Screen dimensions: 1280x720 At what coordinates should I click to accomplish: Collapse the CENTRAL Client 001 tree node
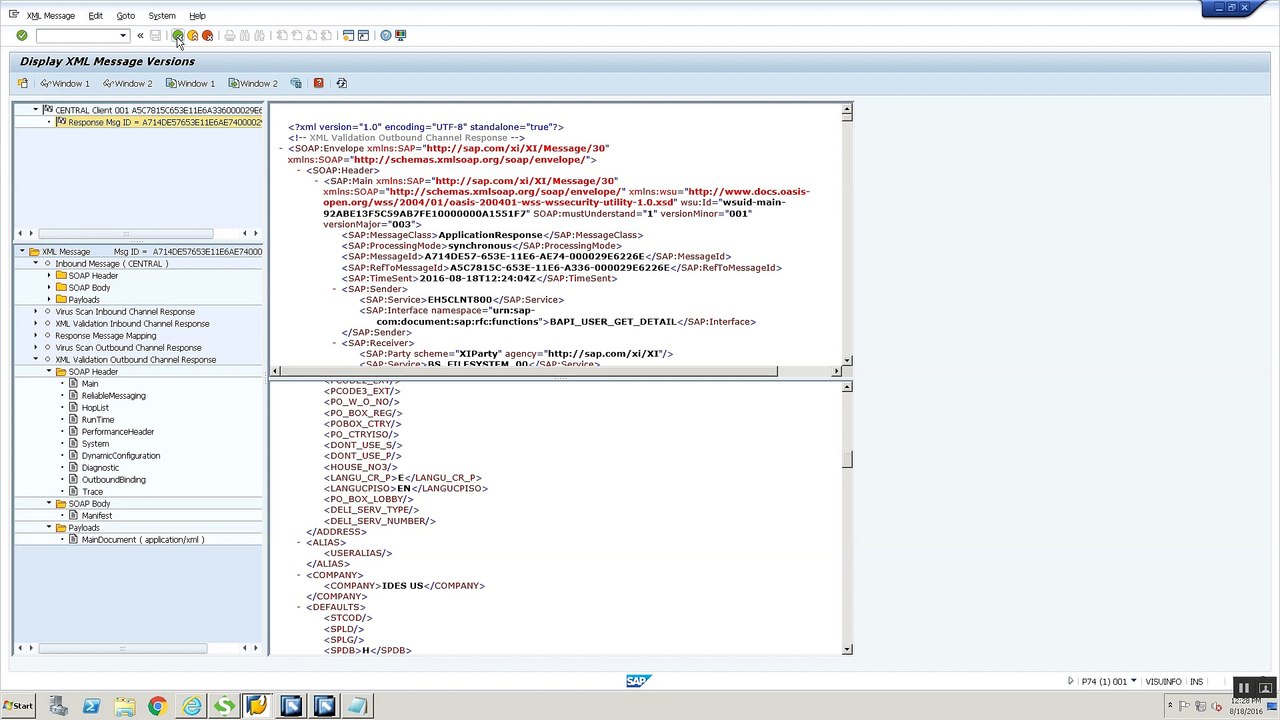pos(35,110)
